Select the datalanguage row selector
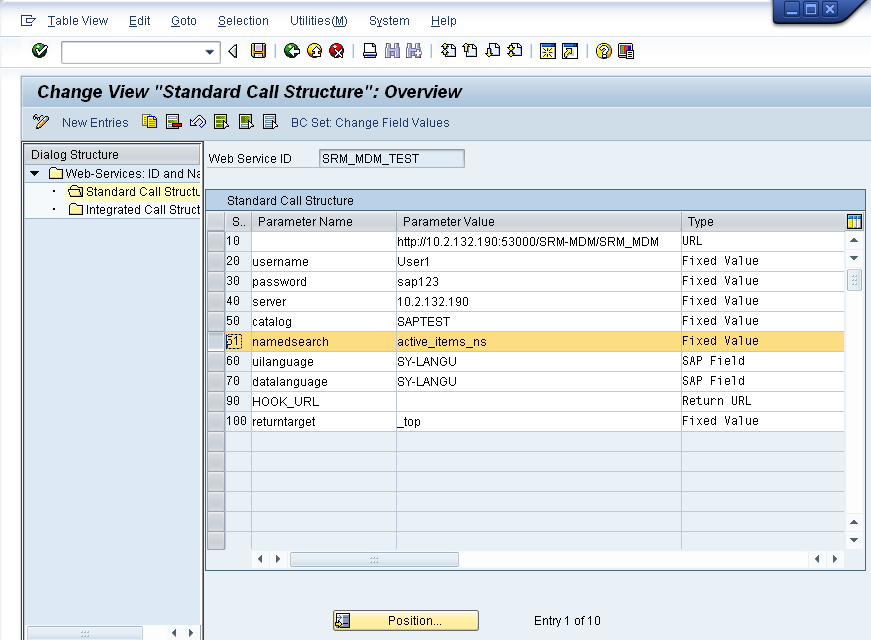Screen dimensions: 871x640 click(x=216, y=382)
